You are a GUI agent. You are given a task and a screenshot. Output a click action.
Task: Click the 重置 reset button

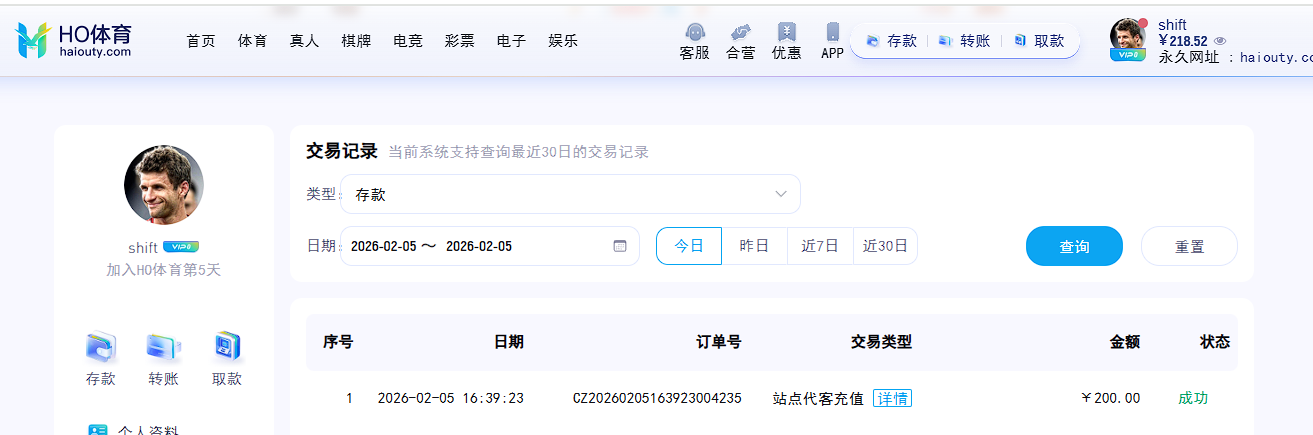click(x=1189, y=246)
